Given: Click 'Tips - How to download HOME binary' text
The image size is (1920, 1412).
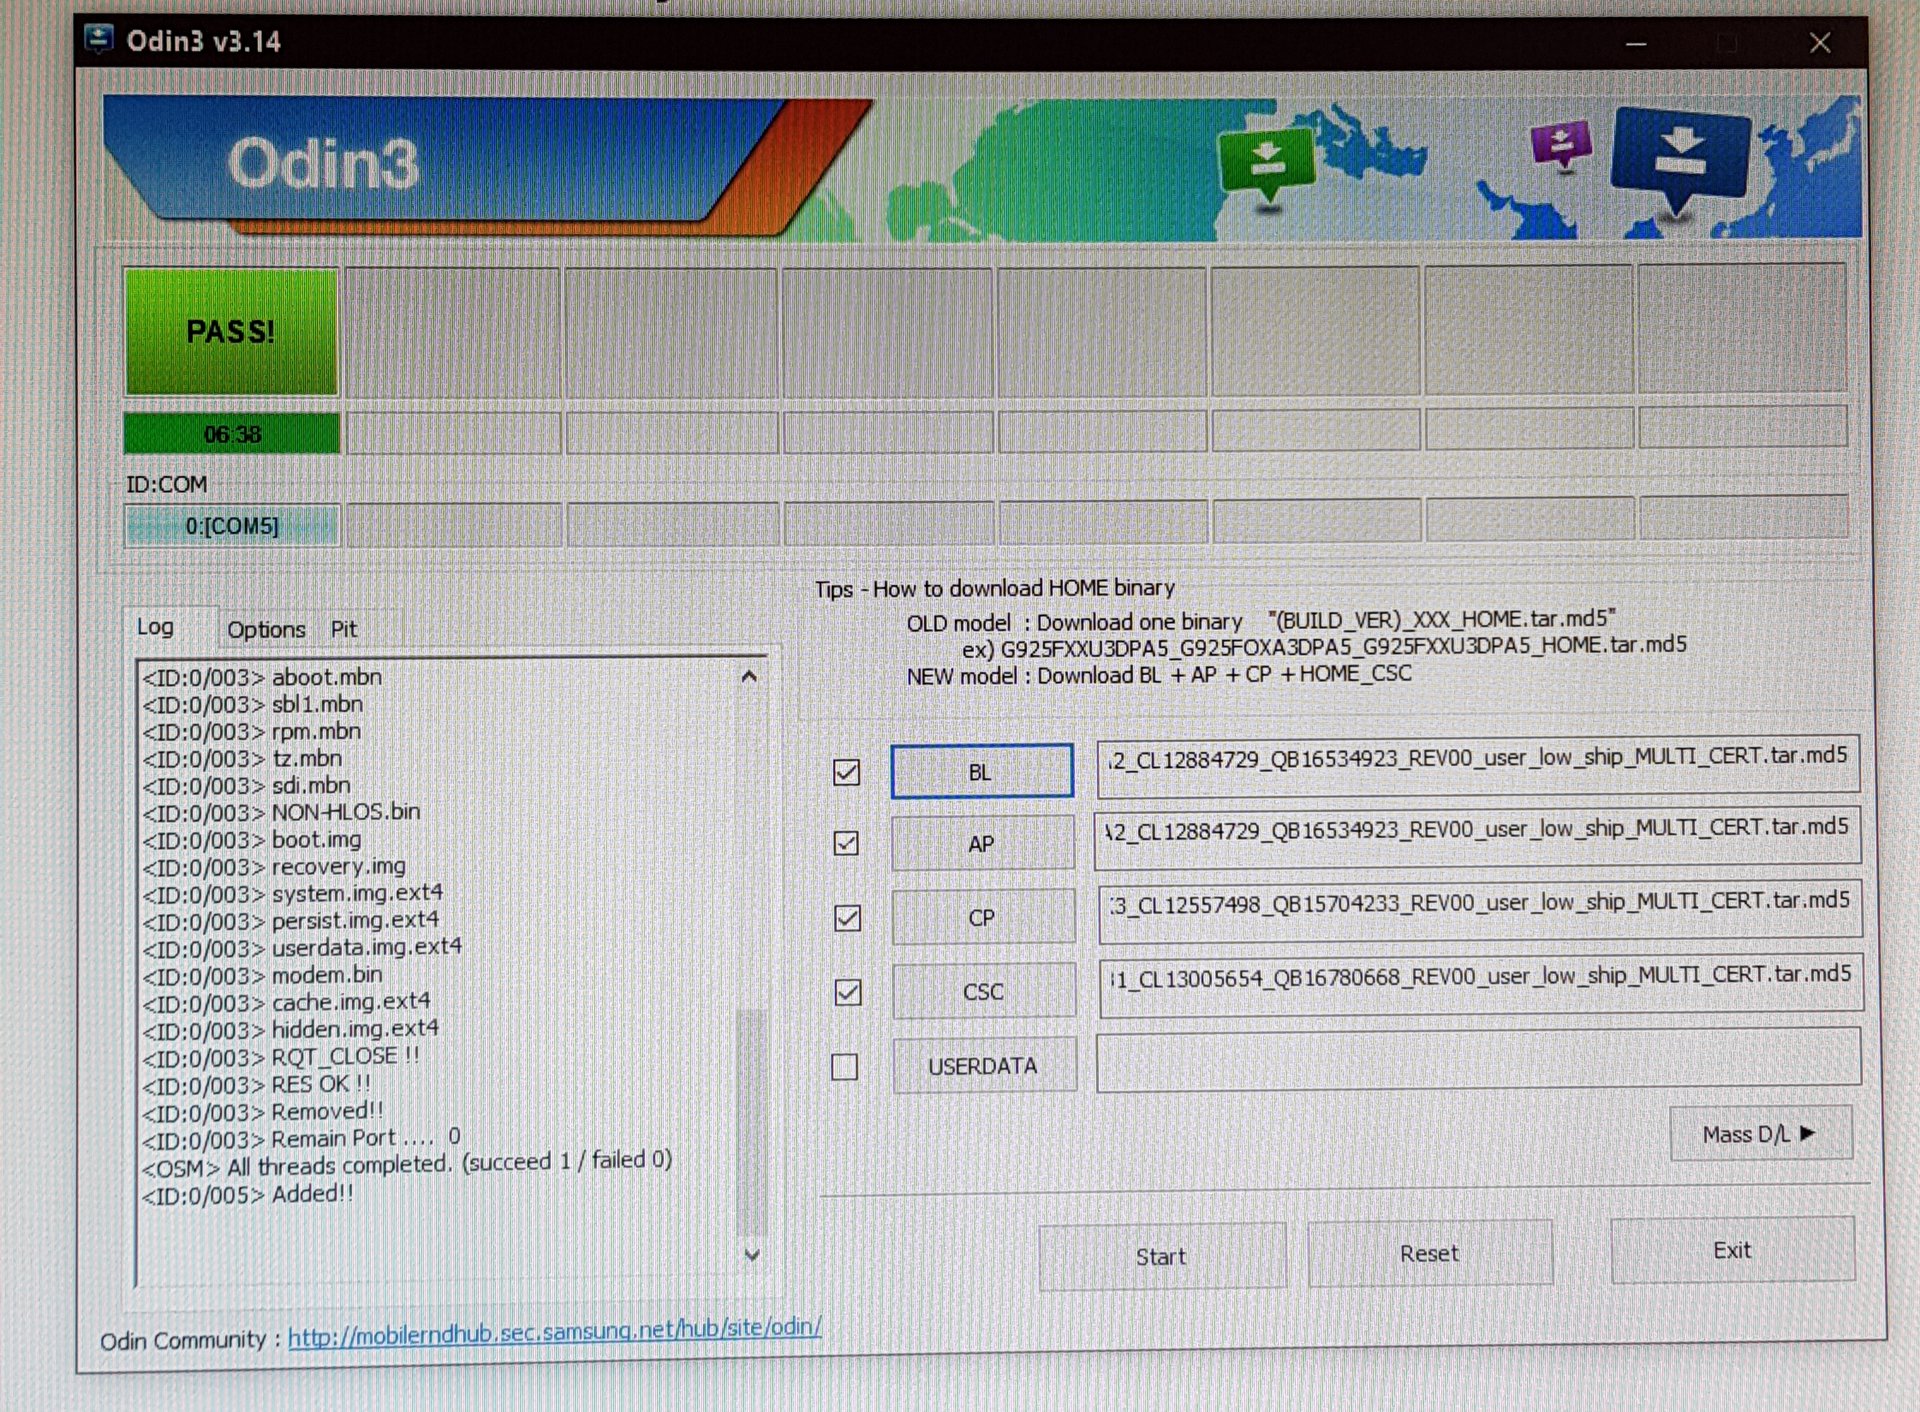Looking at the screenshot, I should pos(995,588).
